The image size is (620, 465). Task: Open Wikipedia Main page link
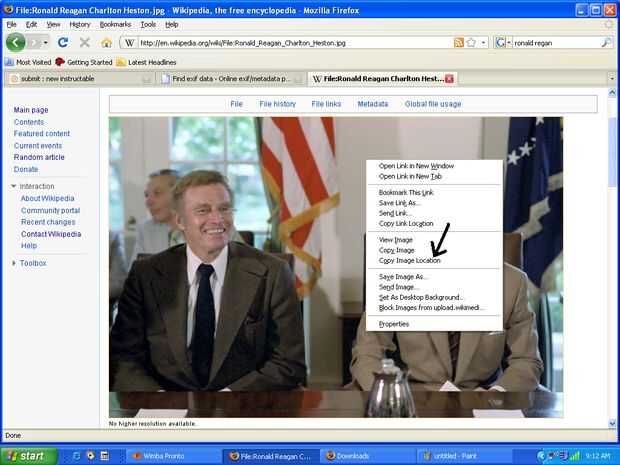pos(31,110)
